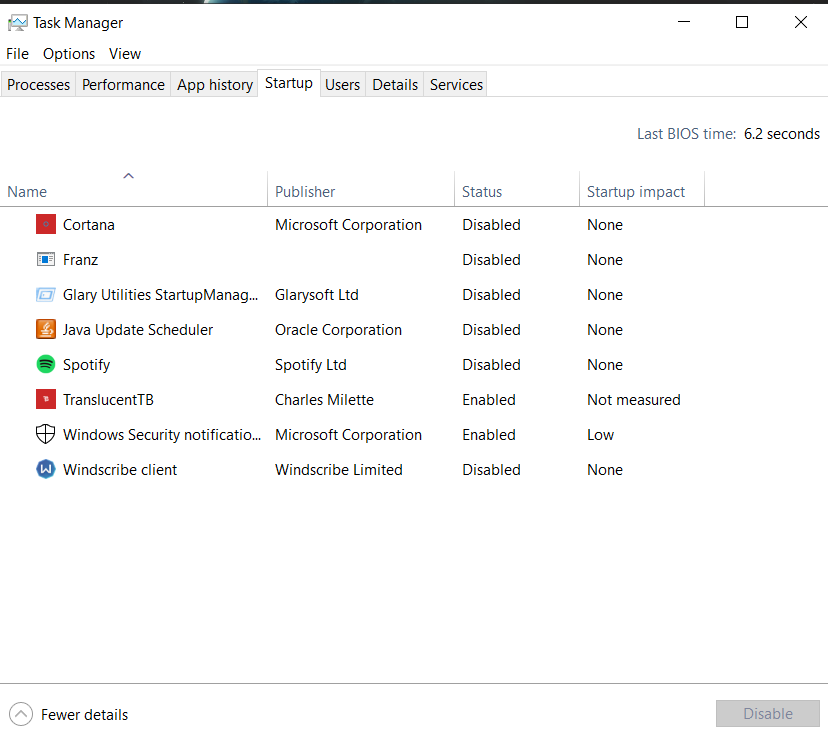Screen dimensions: 828x741
Task: Click the sort arrow above Name column
Action: tap(128, 176)
